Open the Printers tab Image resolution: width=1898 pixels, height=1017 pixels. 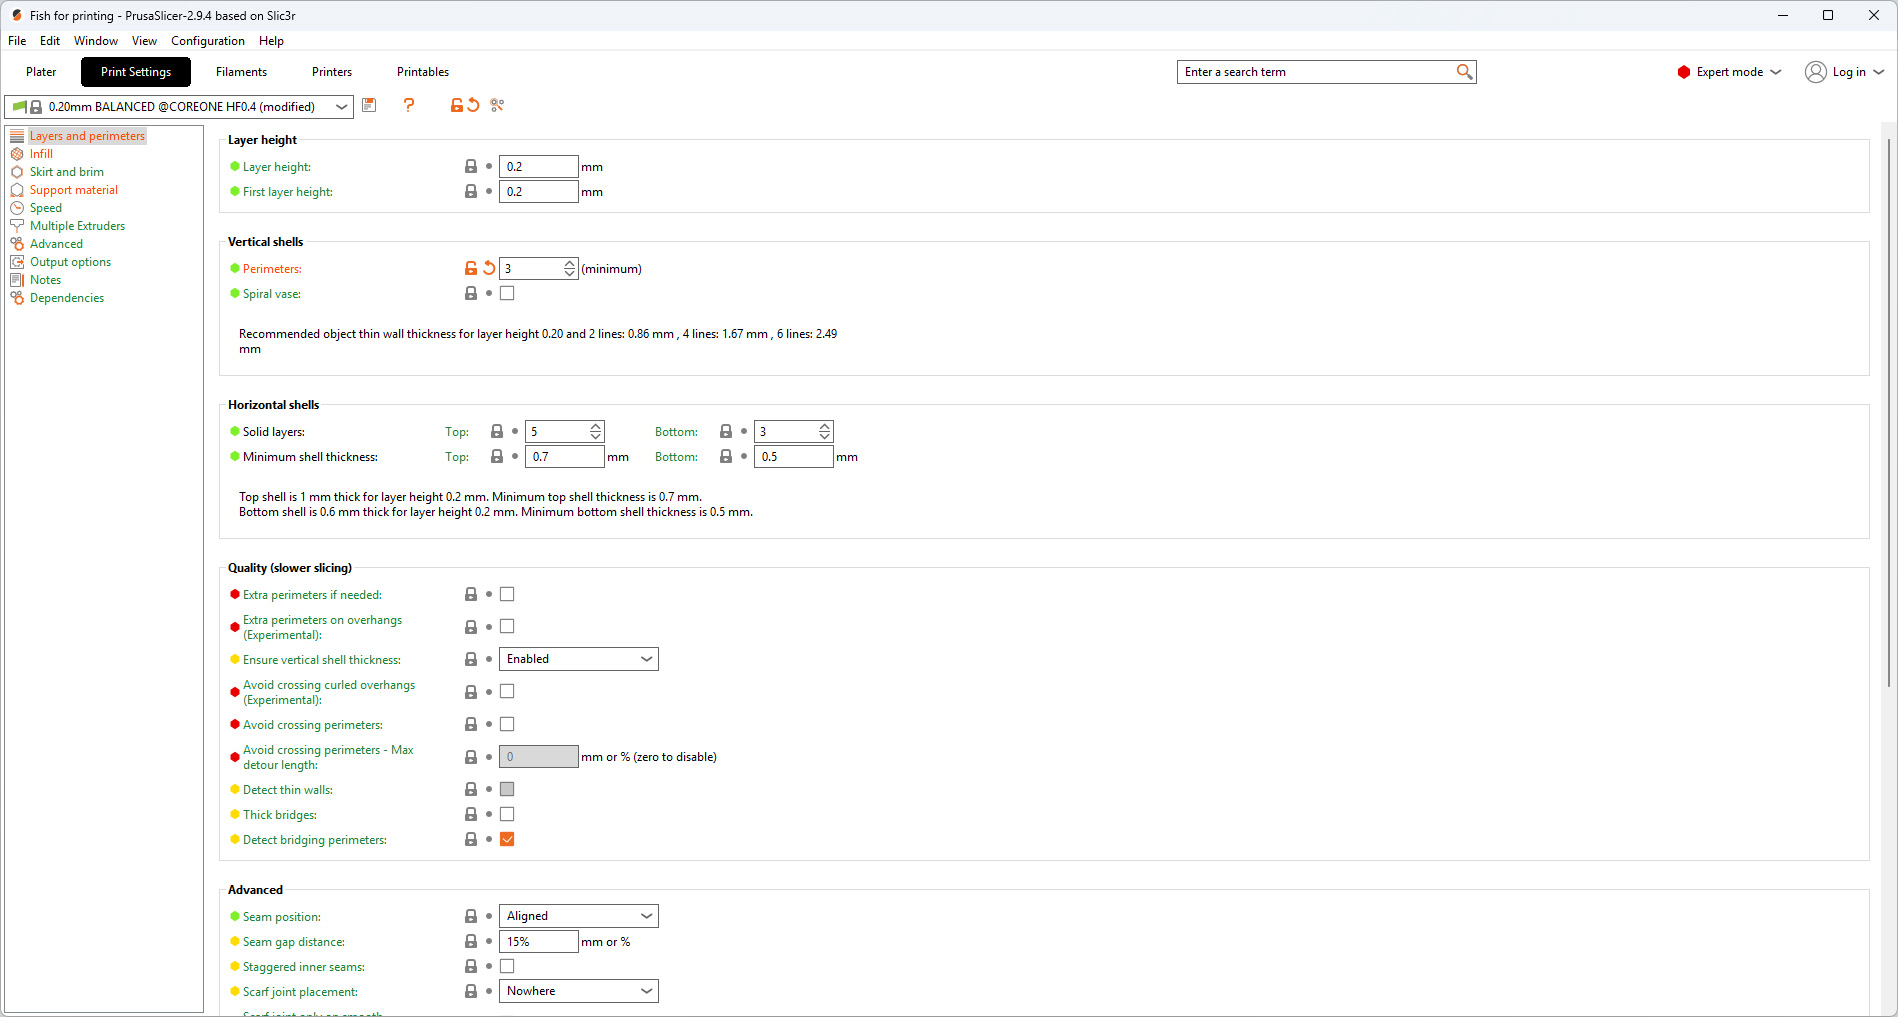(332, 72)
